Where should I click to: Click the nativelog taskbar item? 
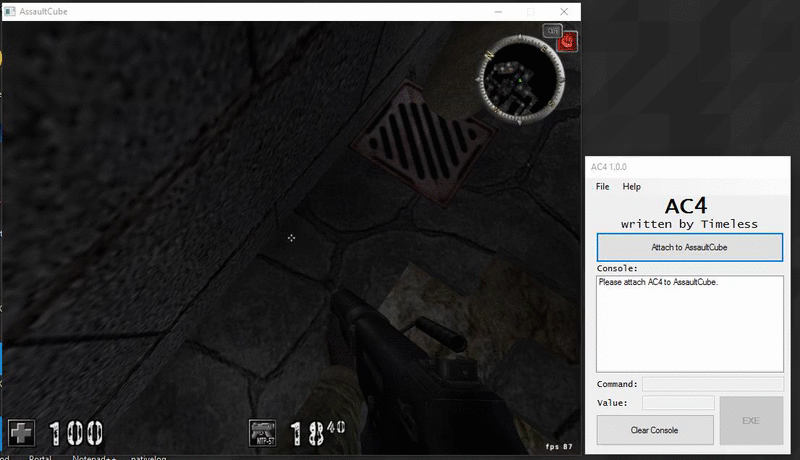point(148,457)
